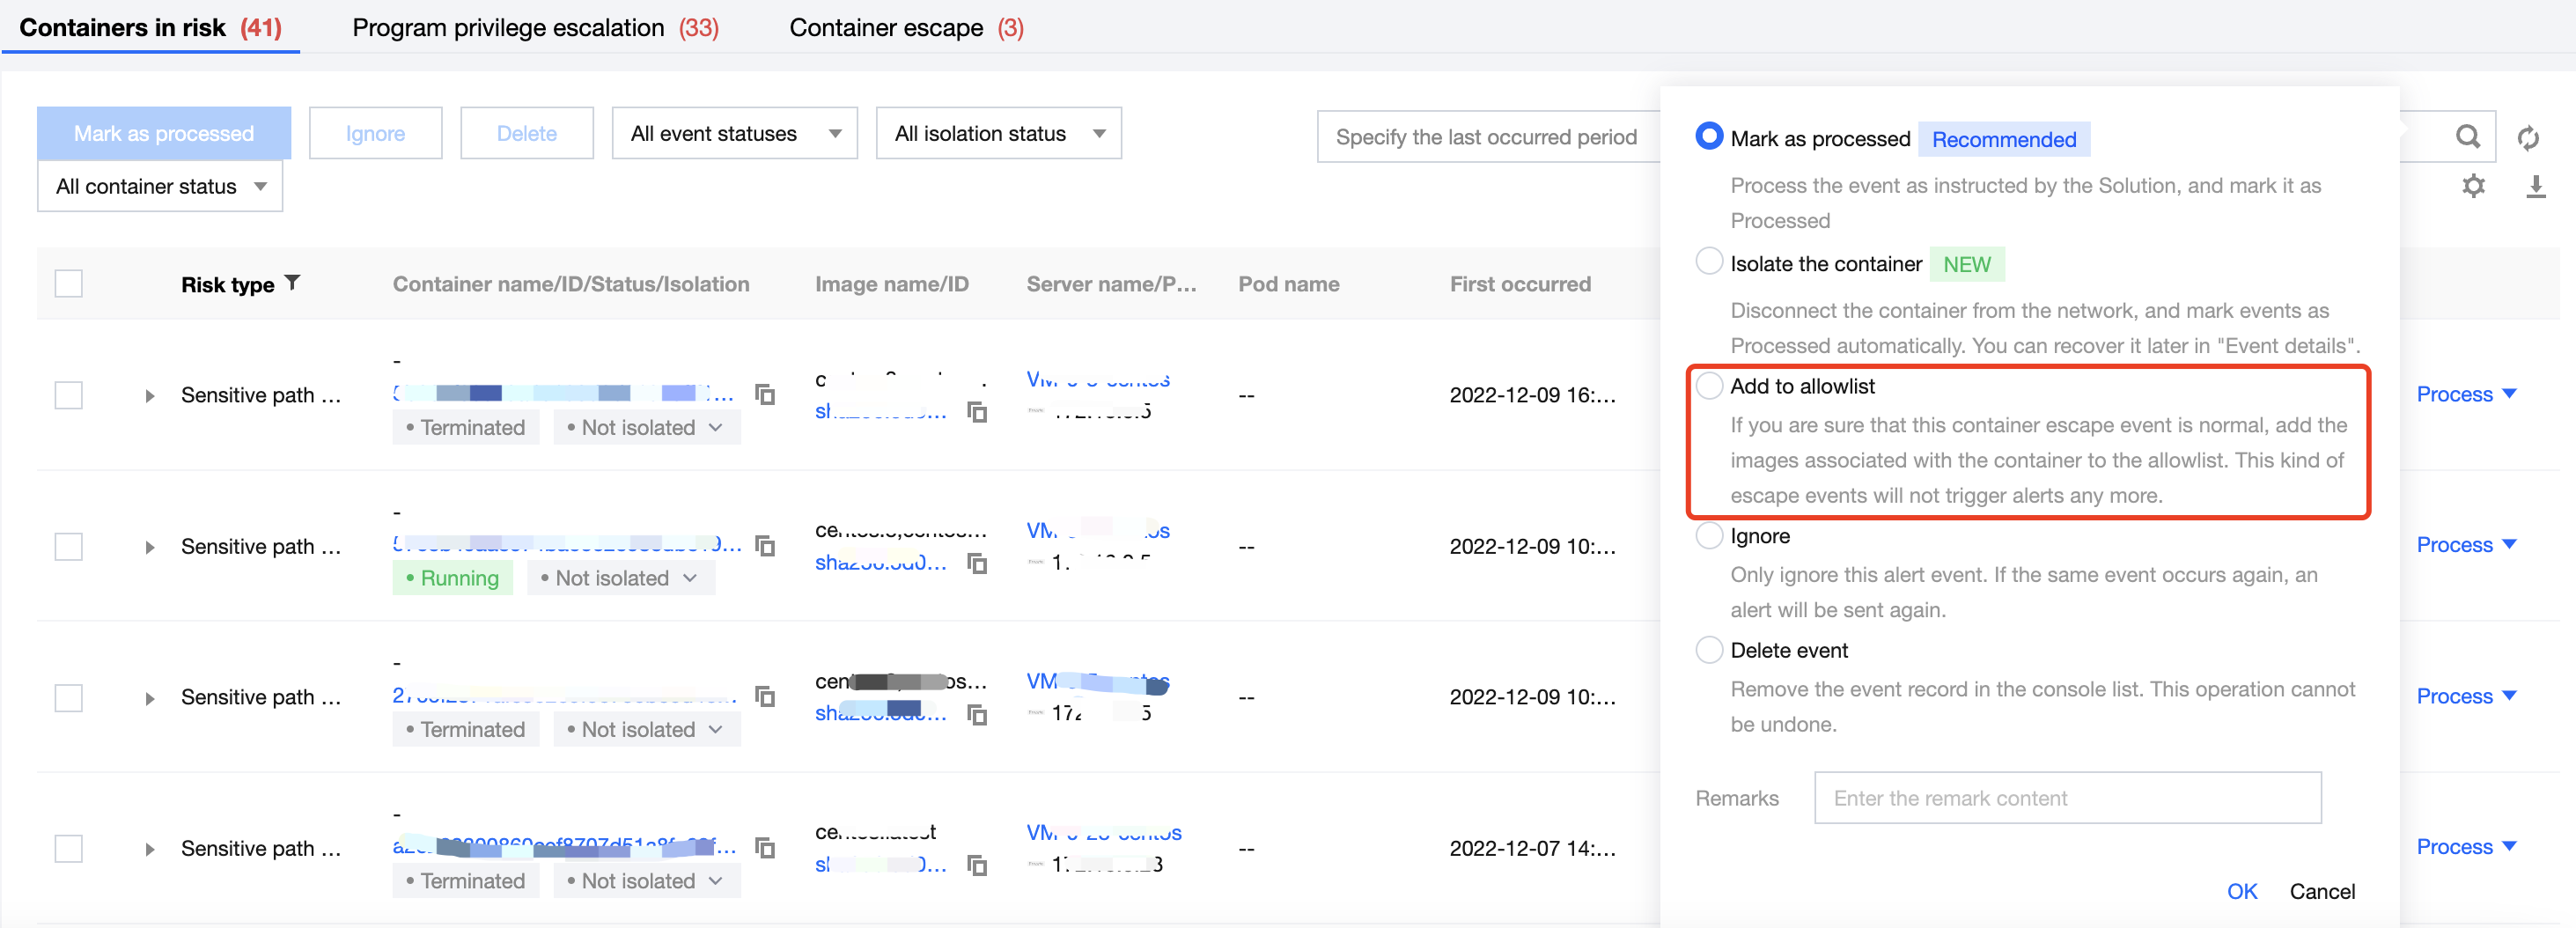Copy the last row's container ID

point(765,848)
